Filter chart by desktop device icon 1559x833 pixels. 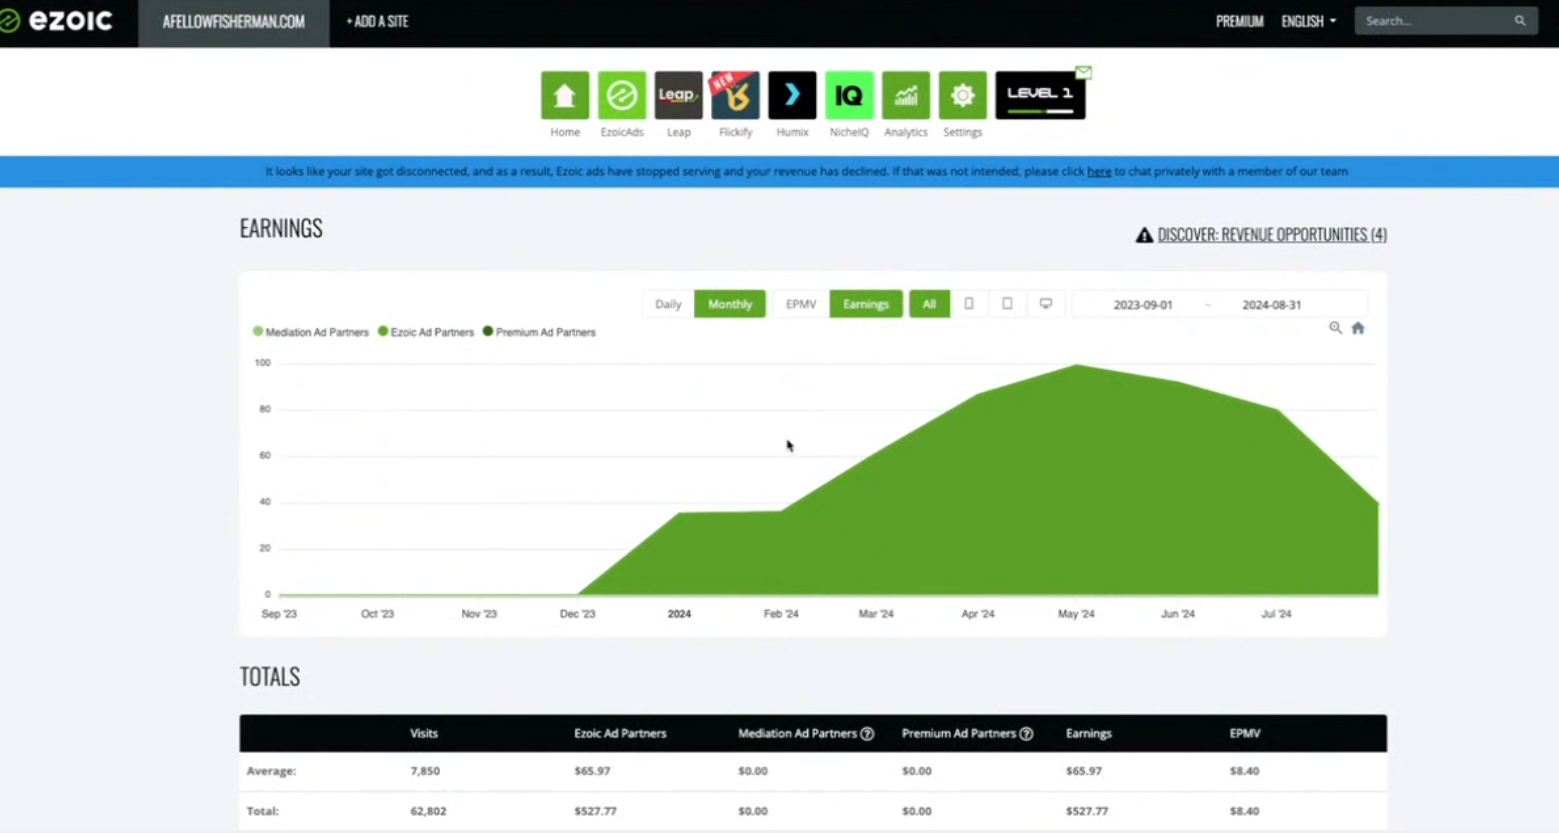(x=1046, y=304)
